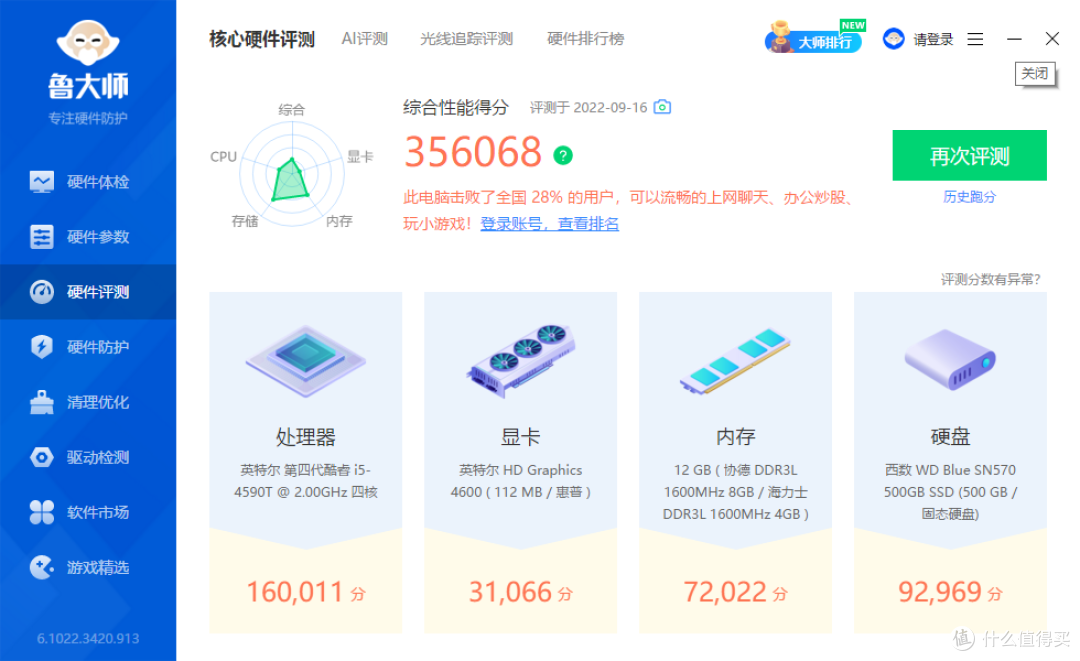Open 大师排行 trophy ranking

810,38
